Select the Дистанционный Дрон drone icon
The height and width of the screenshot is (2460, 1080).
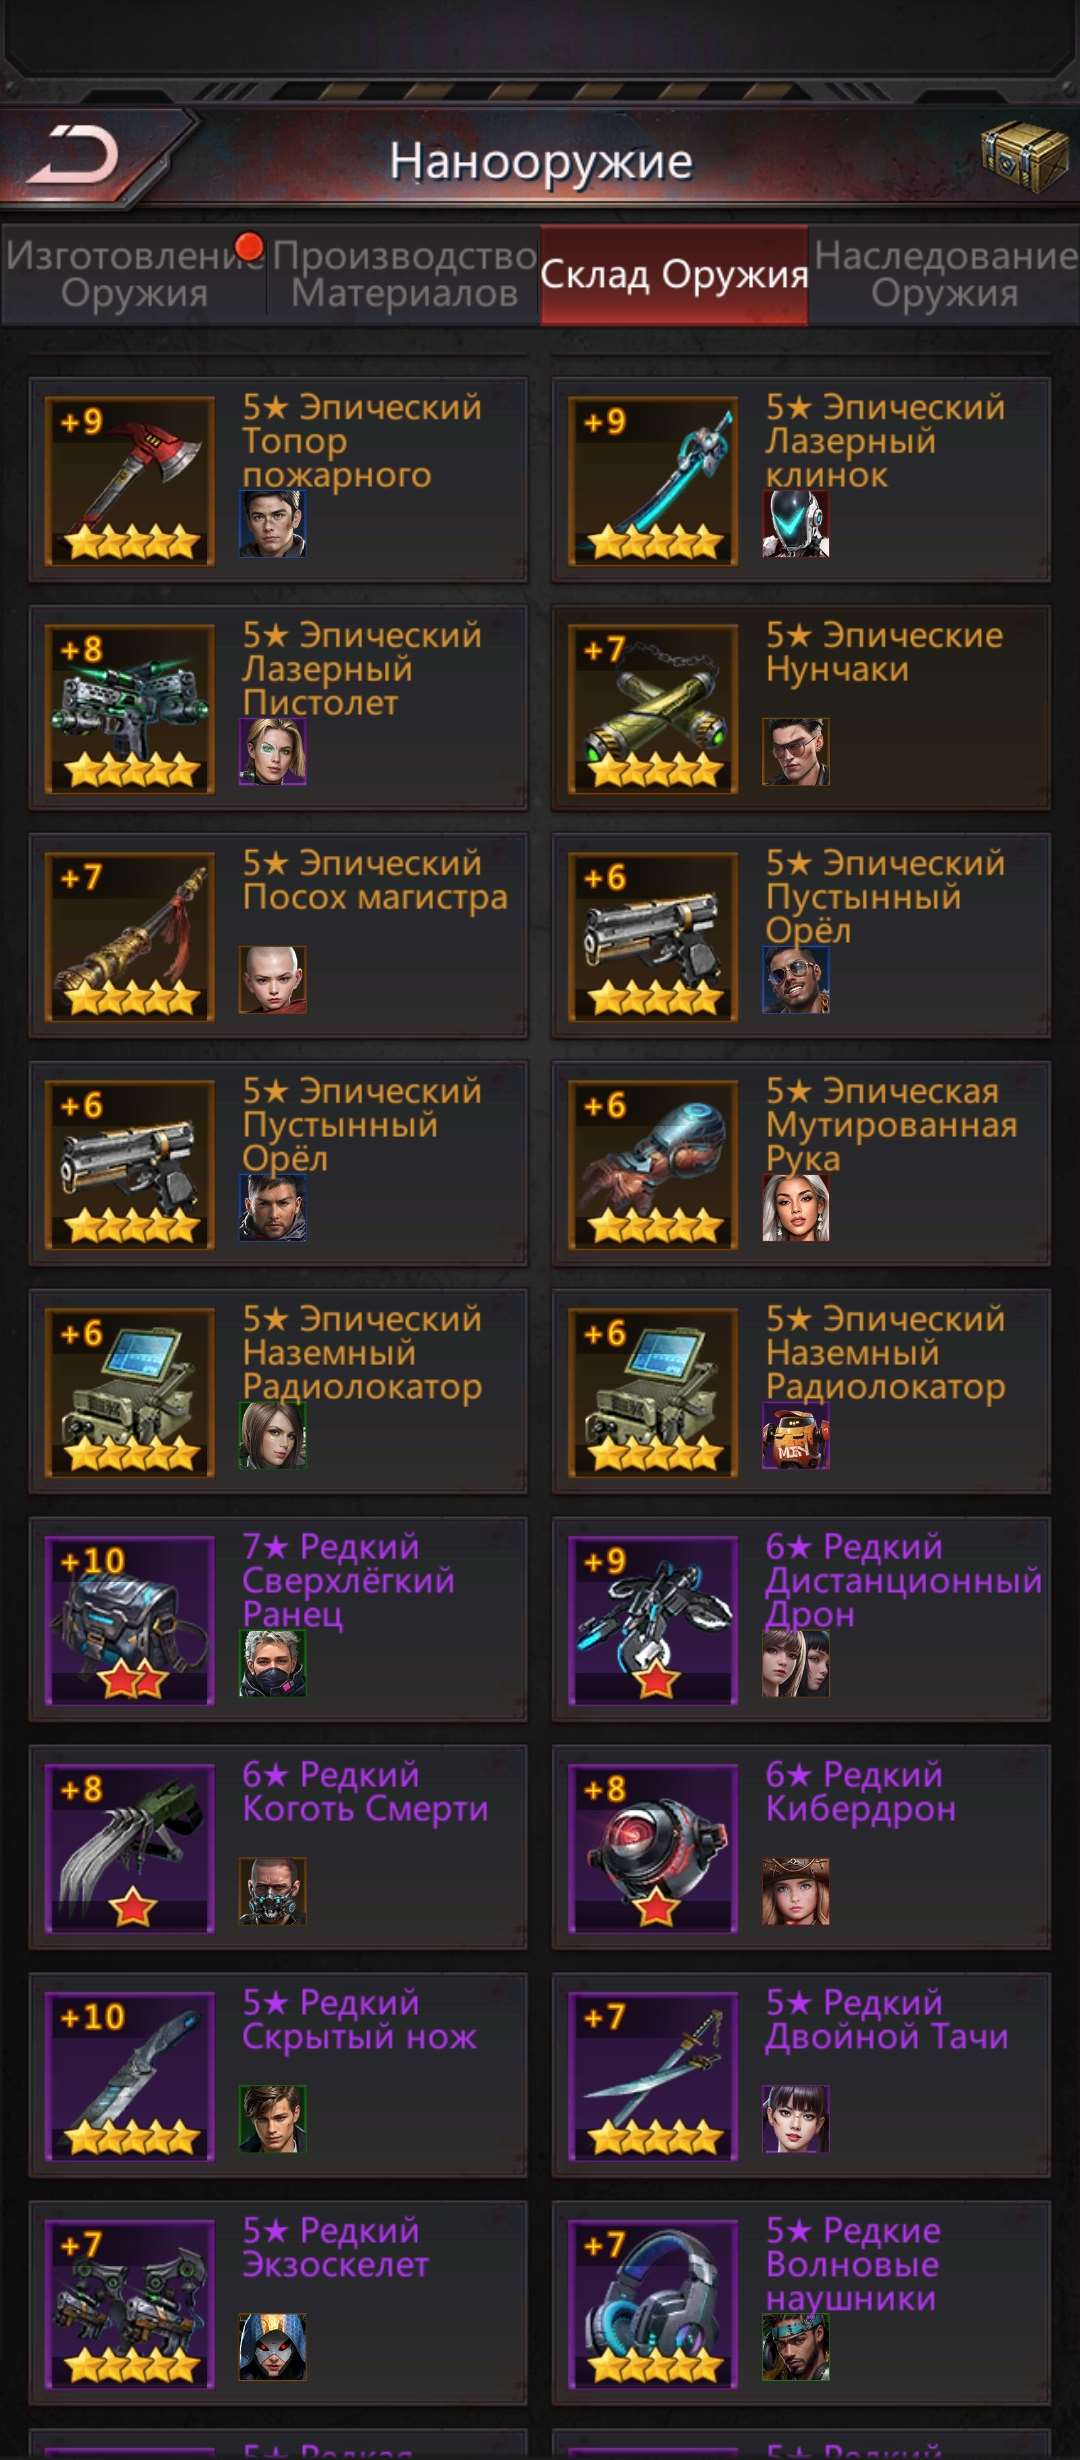click(653, 1621)
